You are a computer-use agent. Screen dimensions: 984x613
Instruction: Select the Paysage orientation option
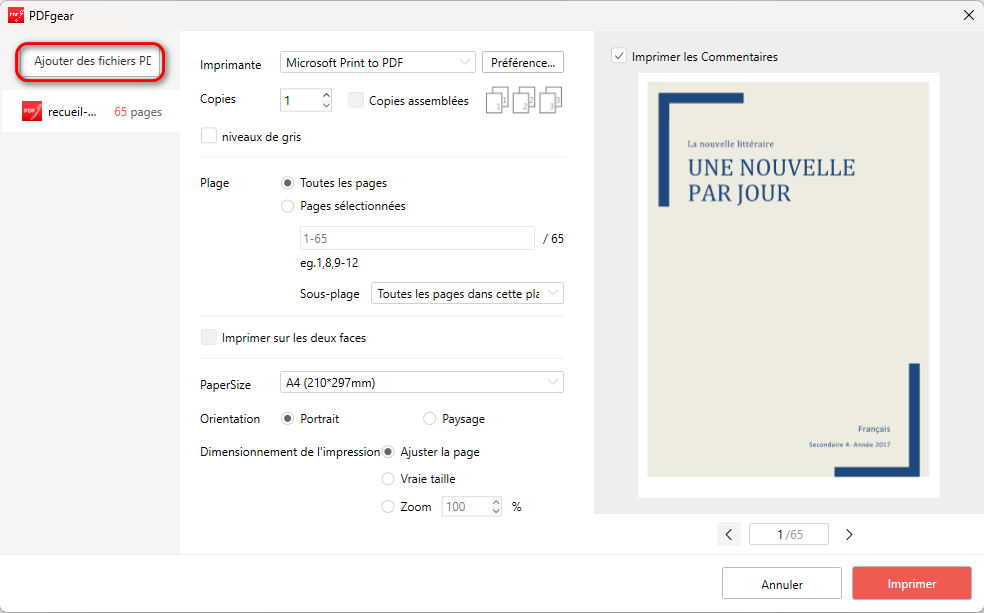[x=429, y=418]
